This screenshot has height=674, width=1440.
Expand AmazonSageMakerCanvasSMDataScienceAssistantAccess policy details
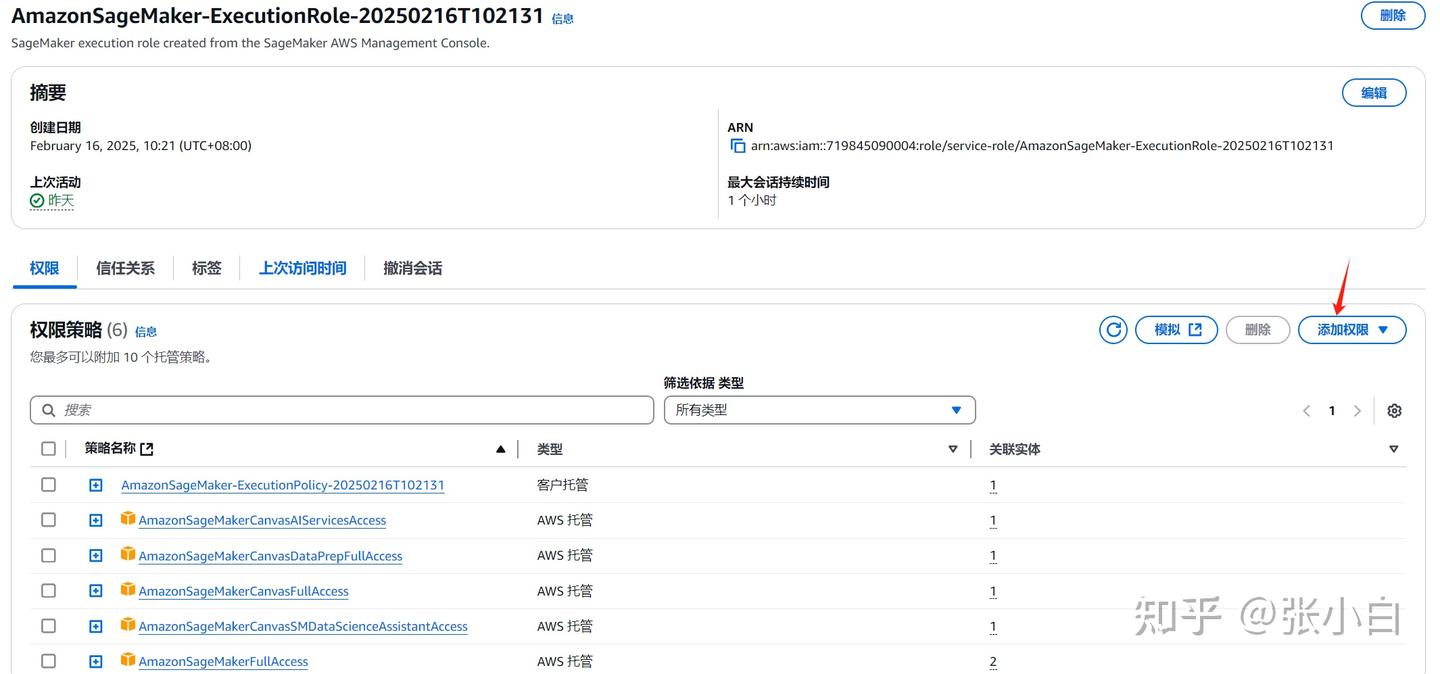pos(96,626)
